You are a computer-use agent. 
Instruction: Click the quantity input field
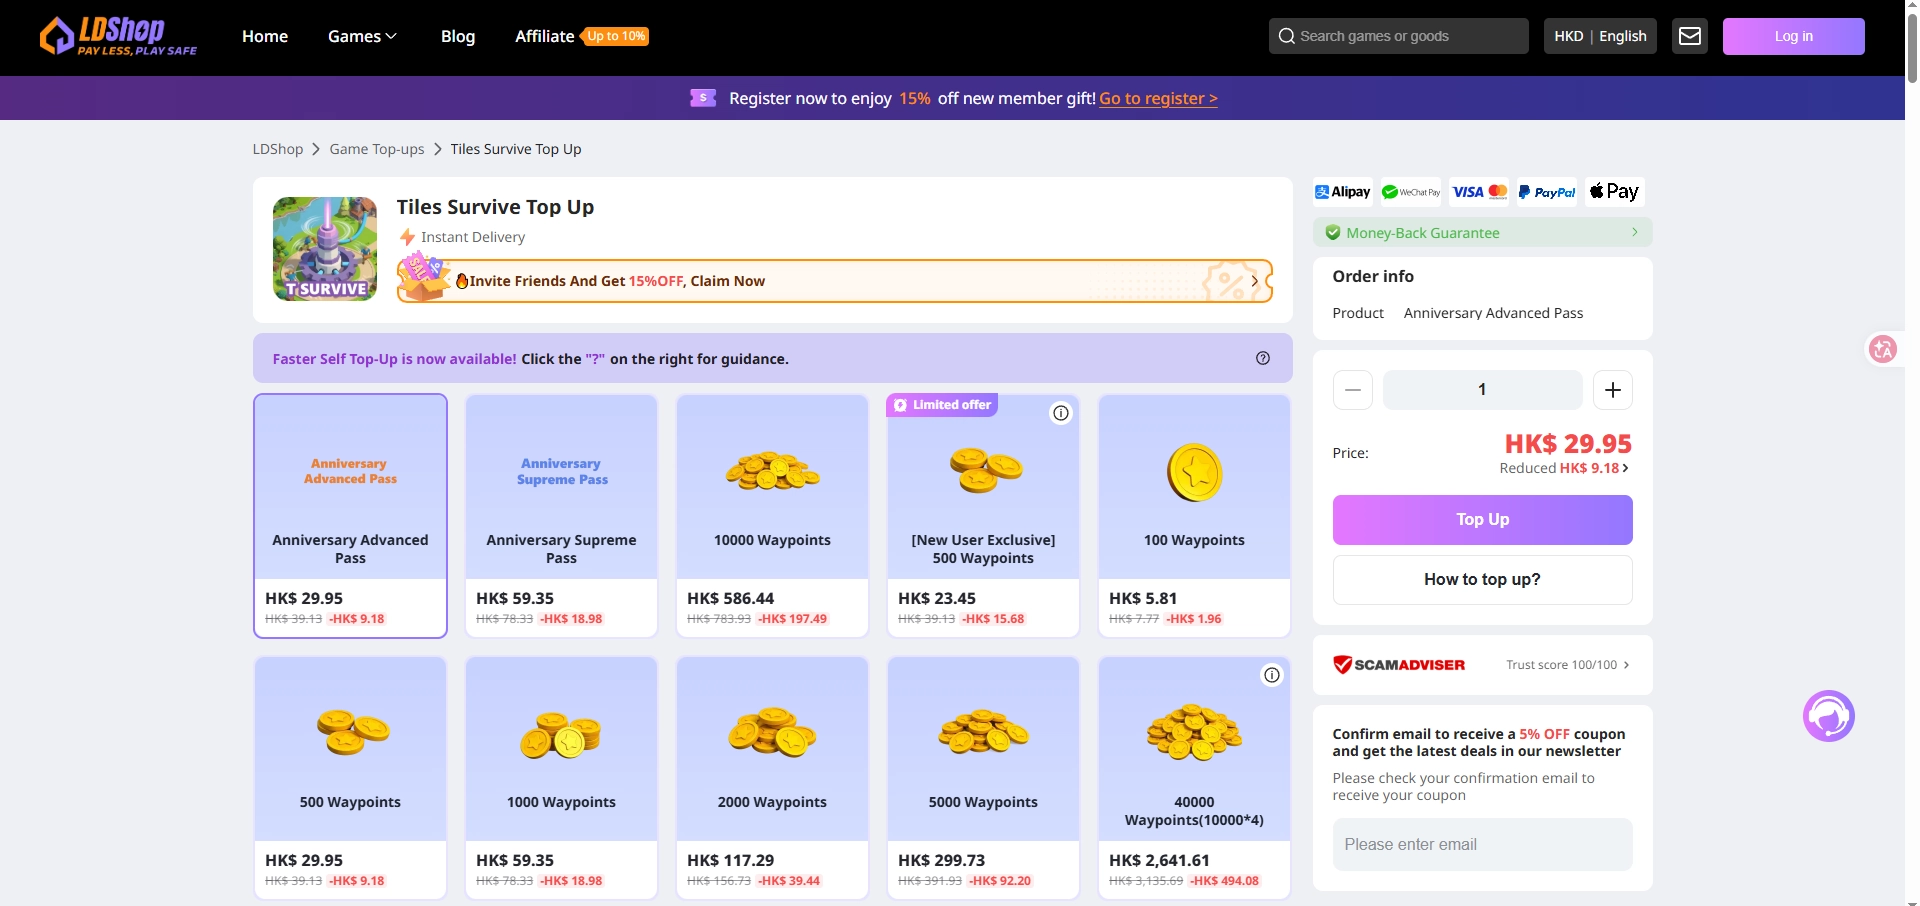(1483, 390)
